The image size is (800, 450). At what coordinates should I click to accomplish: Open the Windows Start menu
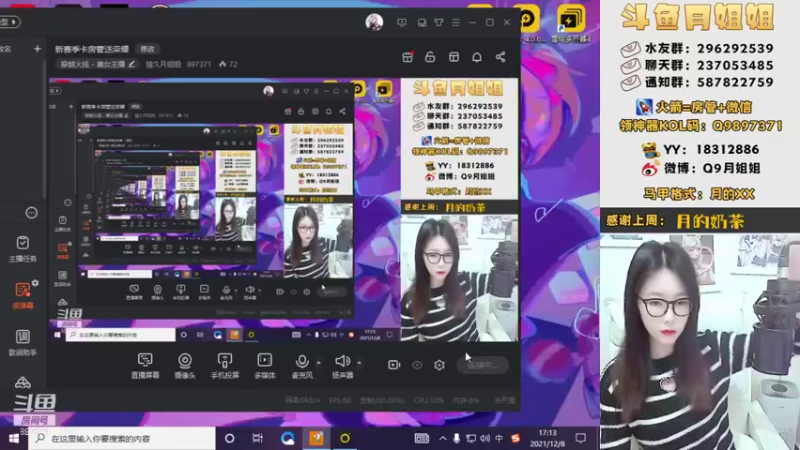tap(14, 438)
